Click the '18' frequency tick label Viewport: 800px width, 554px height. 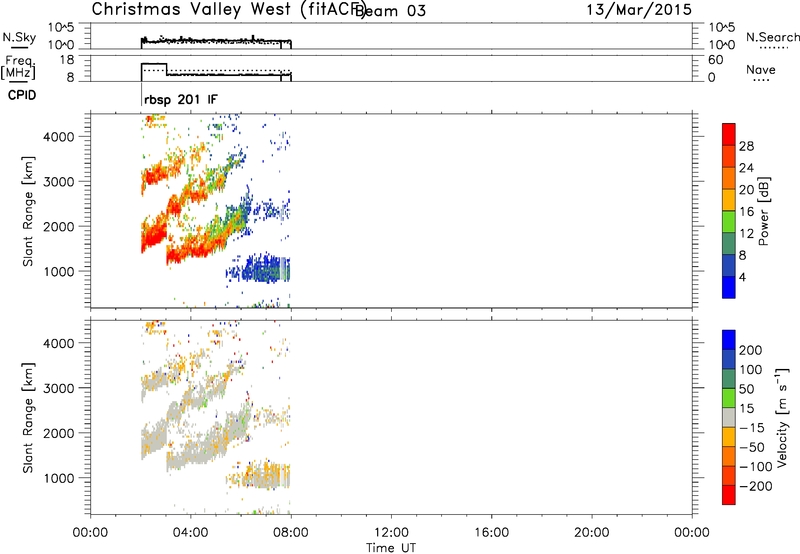pyautogui.click(x=67, y=60)
